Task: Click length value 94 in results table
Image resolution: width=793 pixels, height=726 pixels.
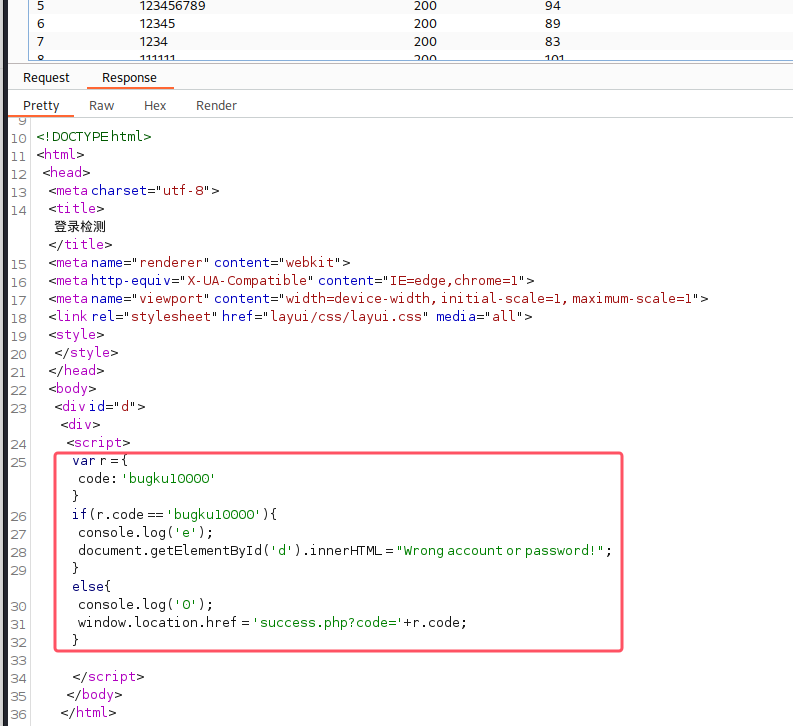Action: [553, 6]
